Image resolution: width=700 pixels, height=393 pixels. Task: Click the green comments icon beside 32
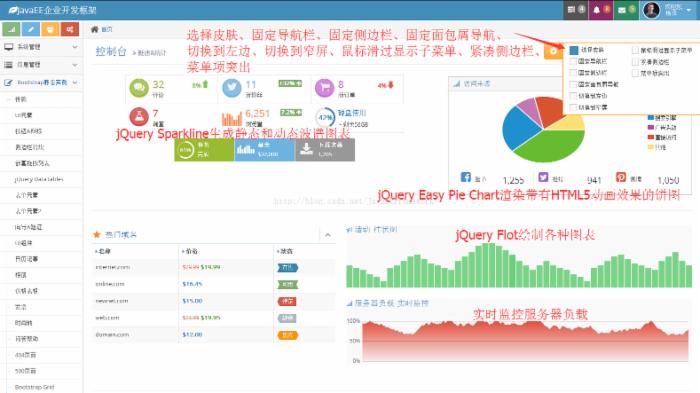(139, 87)
